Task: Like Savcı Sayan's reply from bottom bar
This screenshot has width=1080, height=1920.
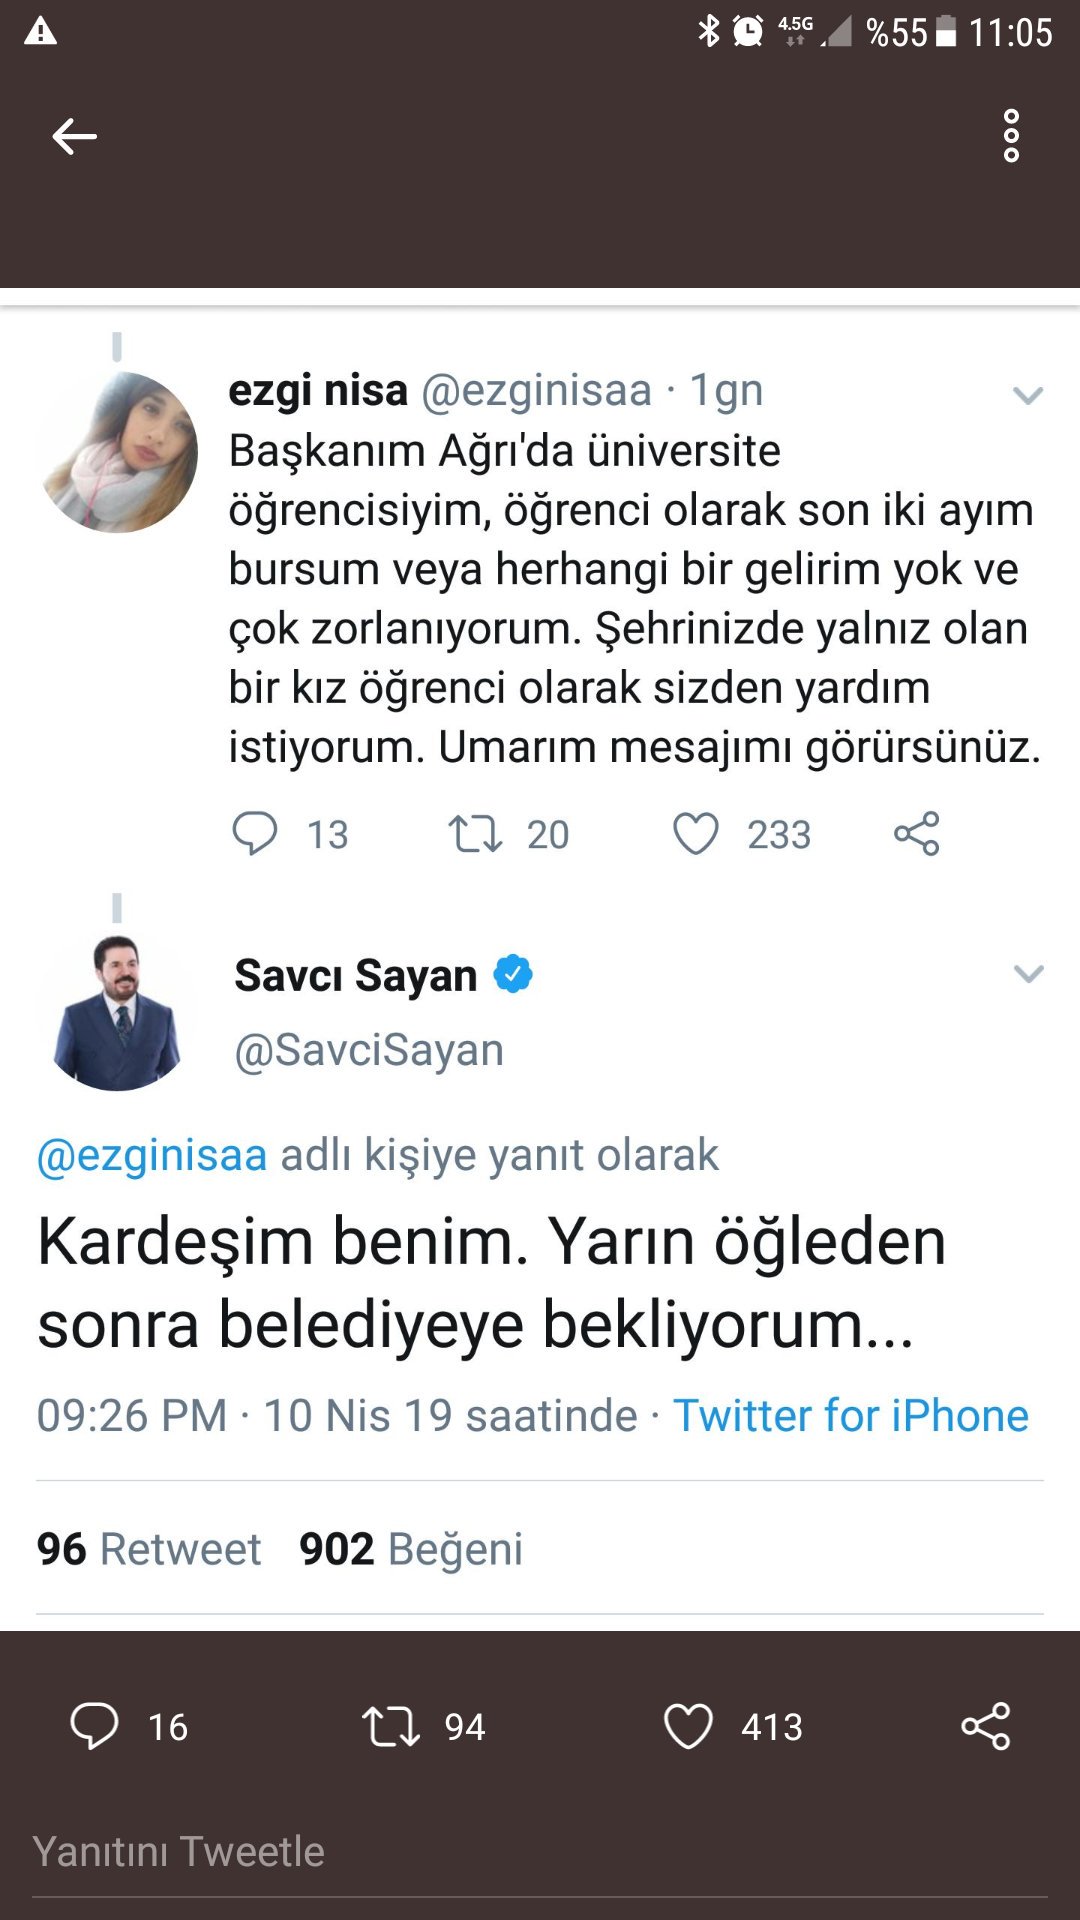Action: coord(688,1726)
